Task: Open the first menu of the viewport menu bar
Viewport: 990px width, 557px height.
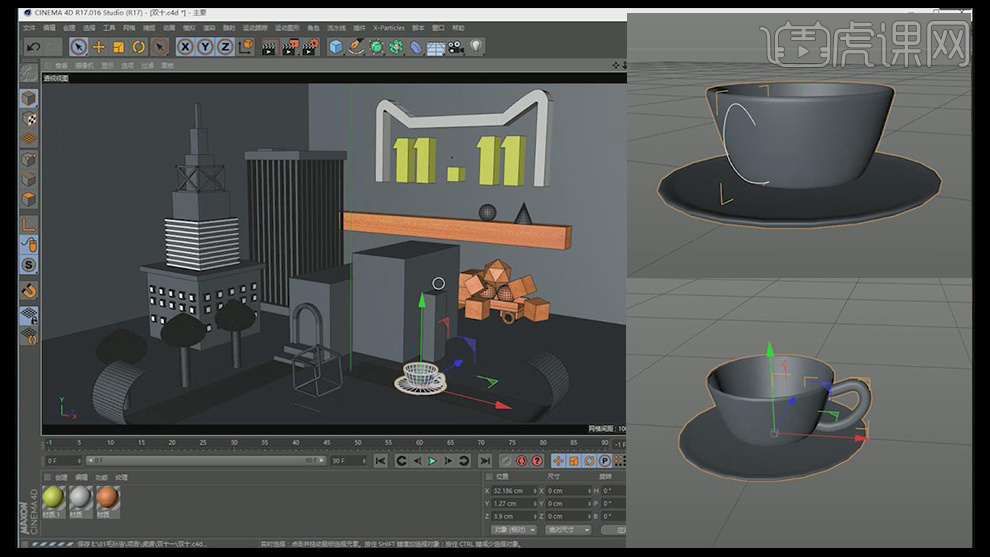Action: pos(61,66)
